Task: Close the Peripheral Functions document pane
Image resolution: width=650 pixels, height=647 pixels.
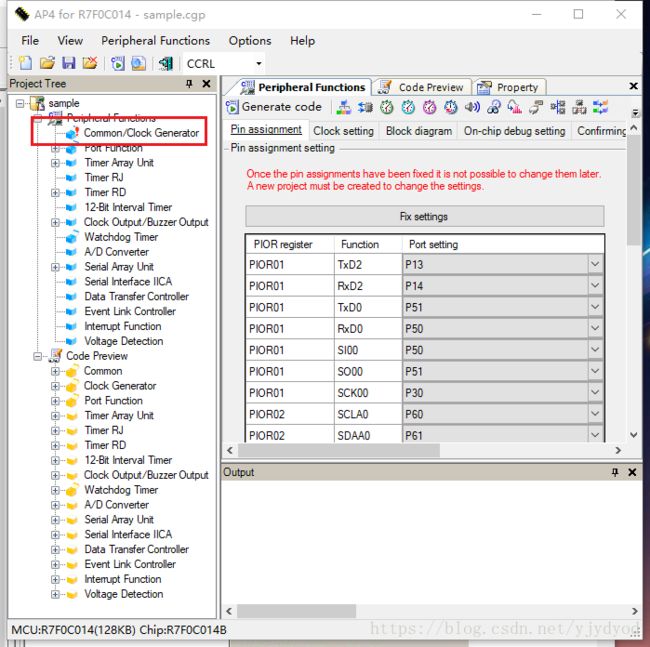Action: pyautogui.click(x=633, y=86)
